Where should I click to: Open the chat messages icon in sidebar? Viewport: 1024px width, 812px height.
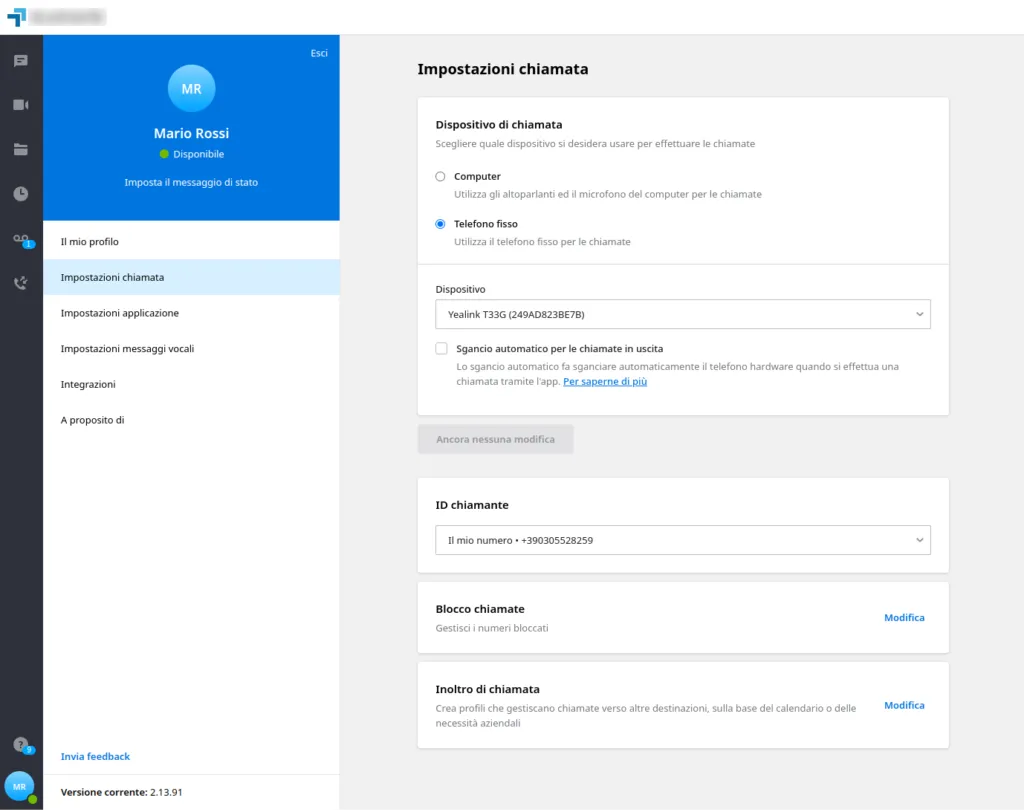21,61
